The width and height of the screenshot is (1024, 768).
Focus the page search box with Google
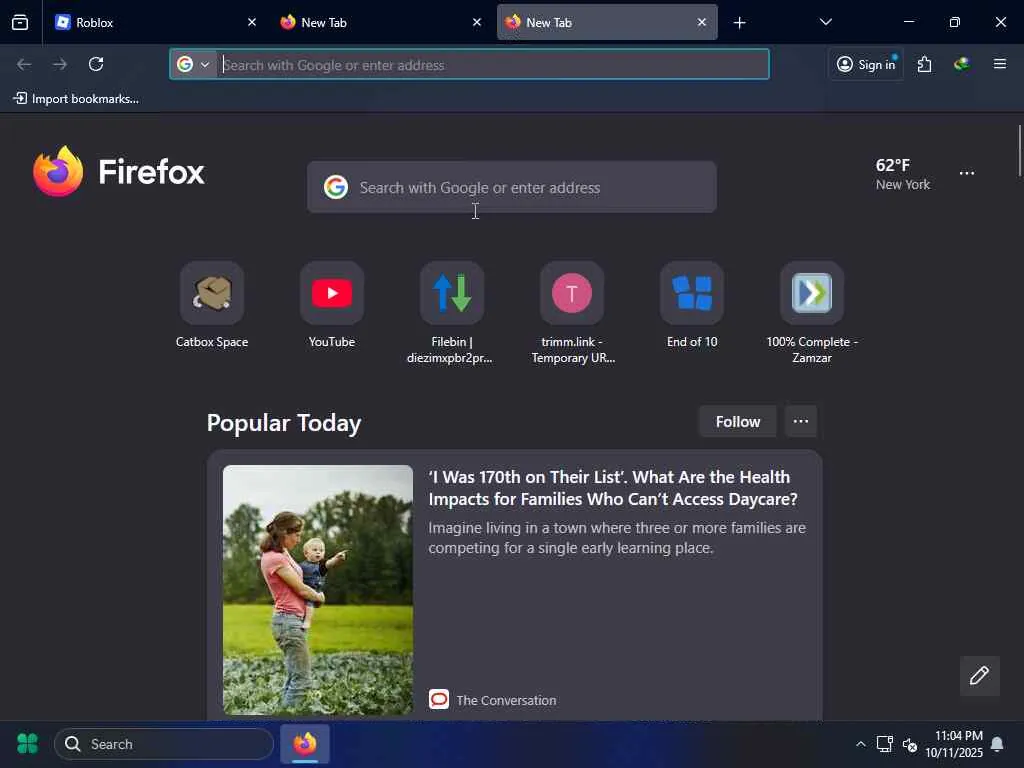coord(511,187)
